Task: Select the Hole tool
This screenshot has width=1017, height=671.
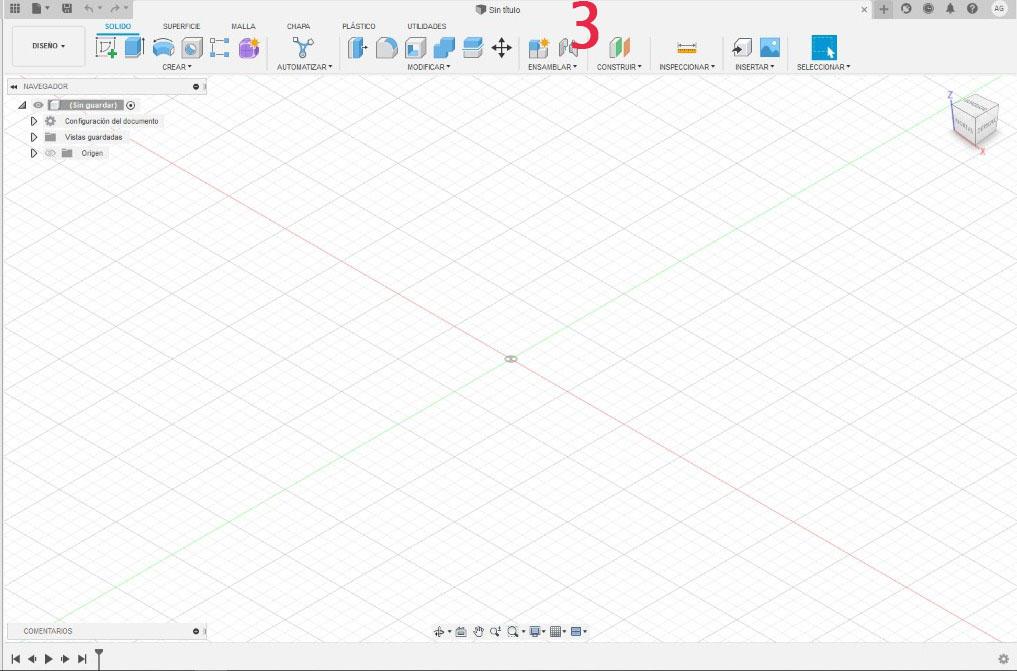Action: click(191, 47)
